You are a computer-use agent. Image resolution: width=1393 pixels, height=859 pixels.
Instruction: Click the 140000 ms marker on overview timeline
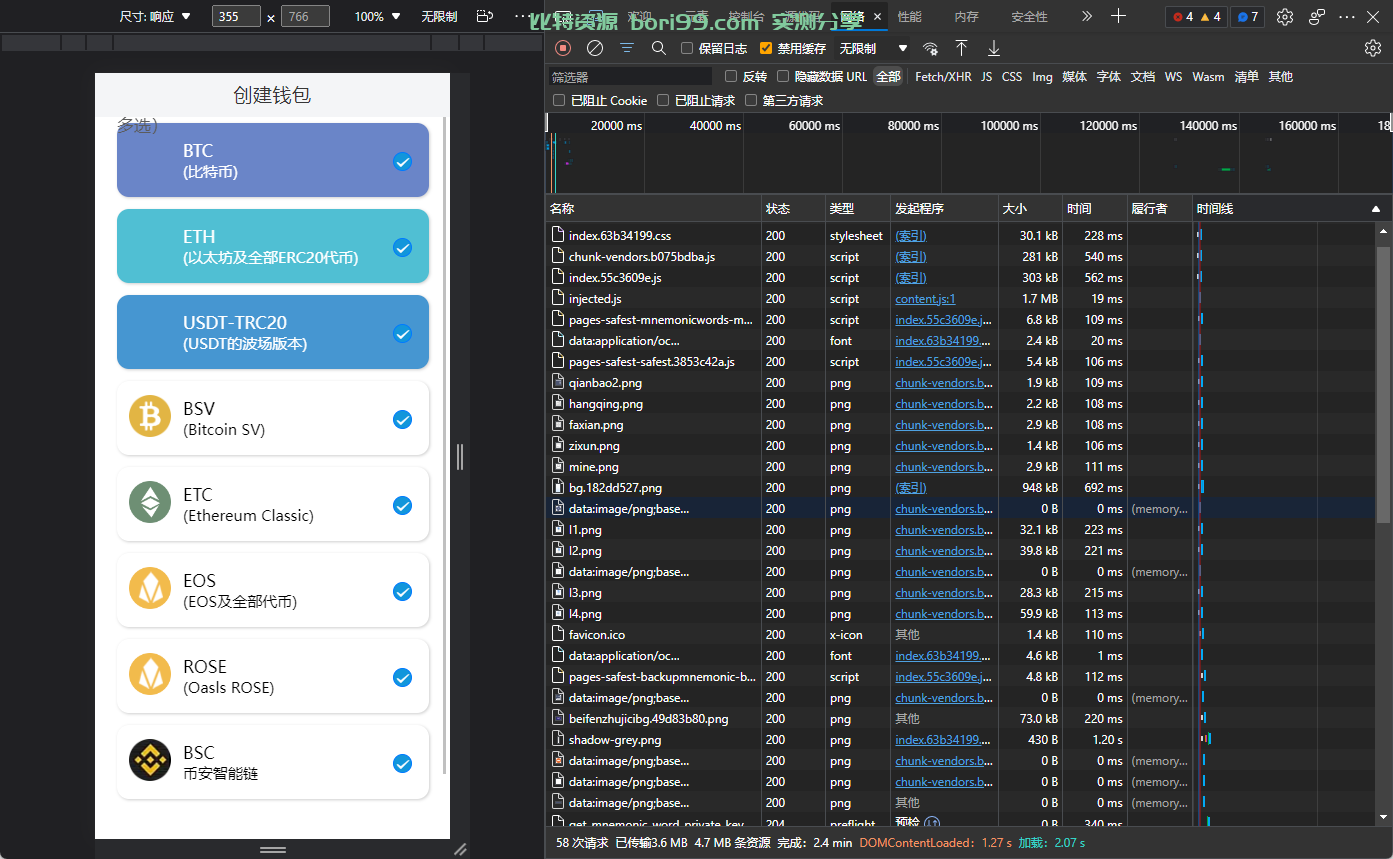1208,126
